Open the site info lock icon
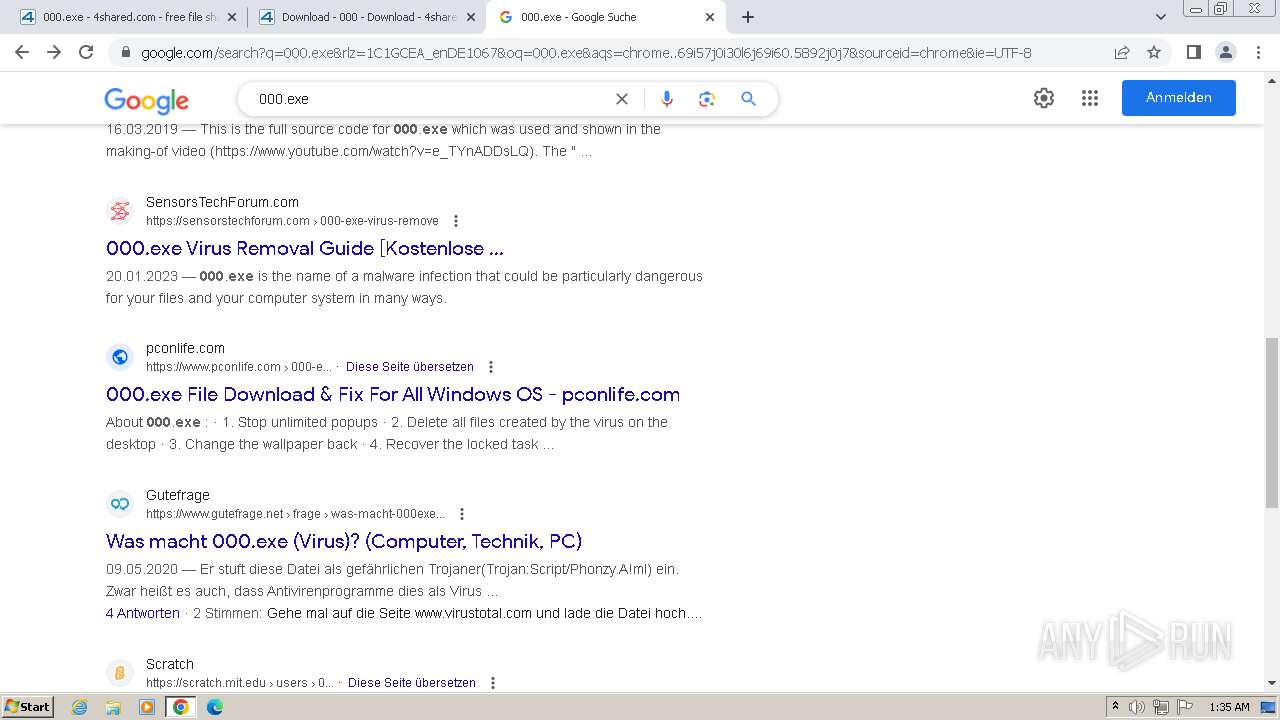Image resolution: width=1280 pixels, height=720 pixels. (x=126, y=53)
